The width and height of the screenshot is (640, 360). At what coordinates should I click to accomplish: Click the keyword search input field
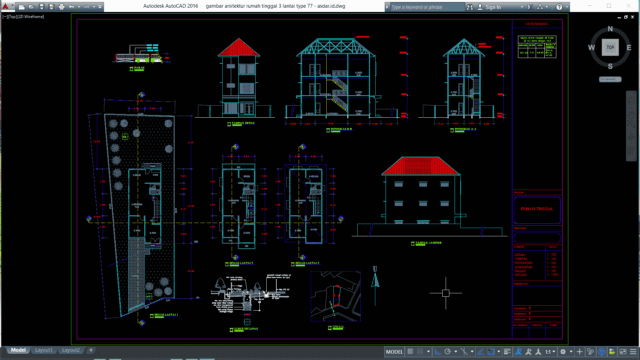click(427, 7)
